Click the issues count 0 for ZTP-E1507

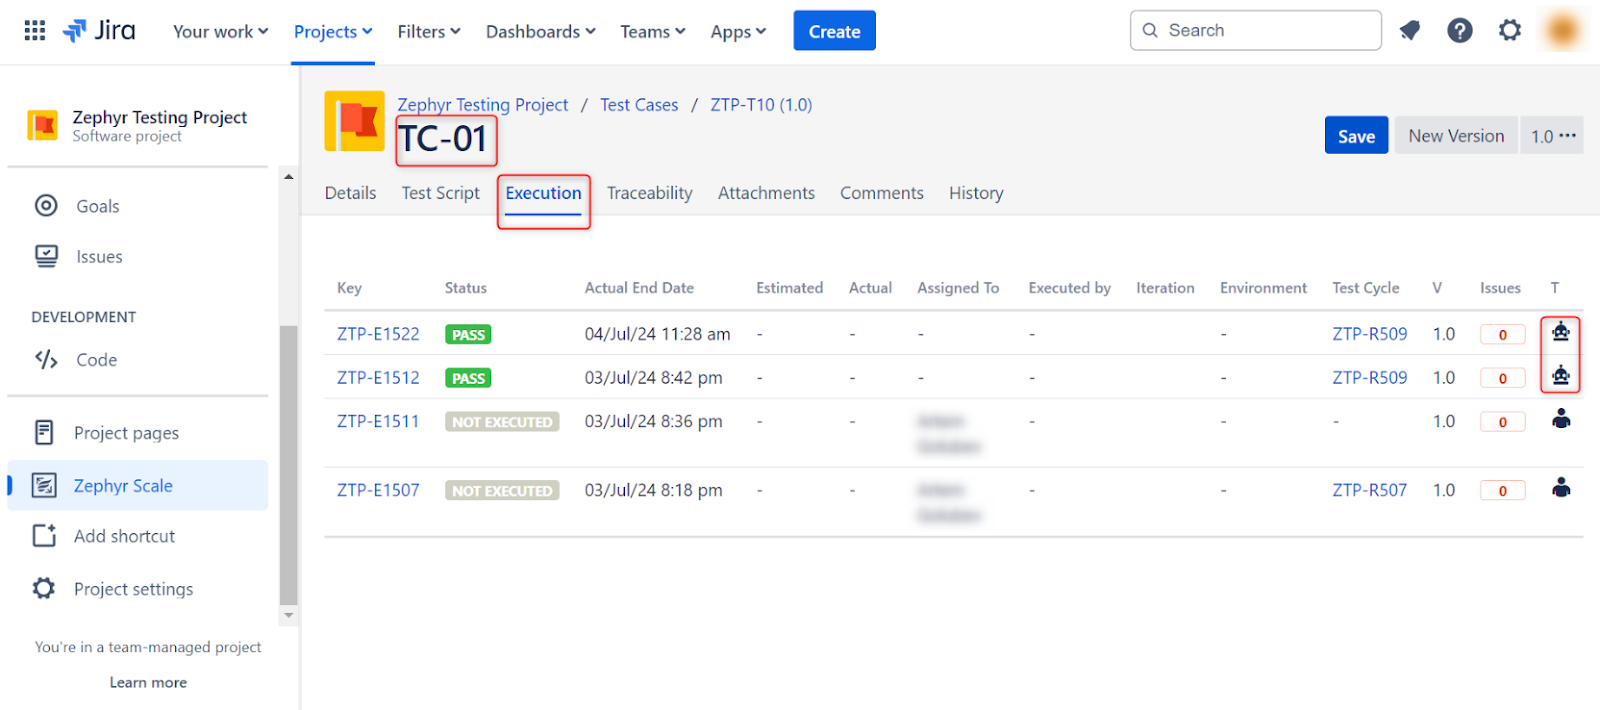pyautogui.click(x=1502, y=490)
